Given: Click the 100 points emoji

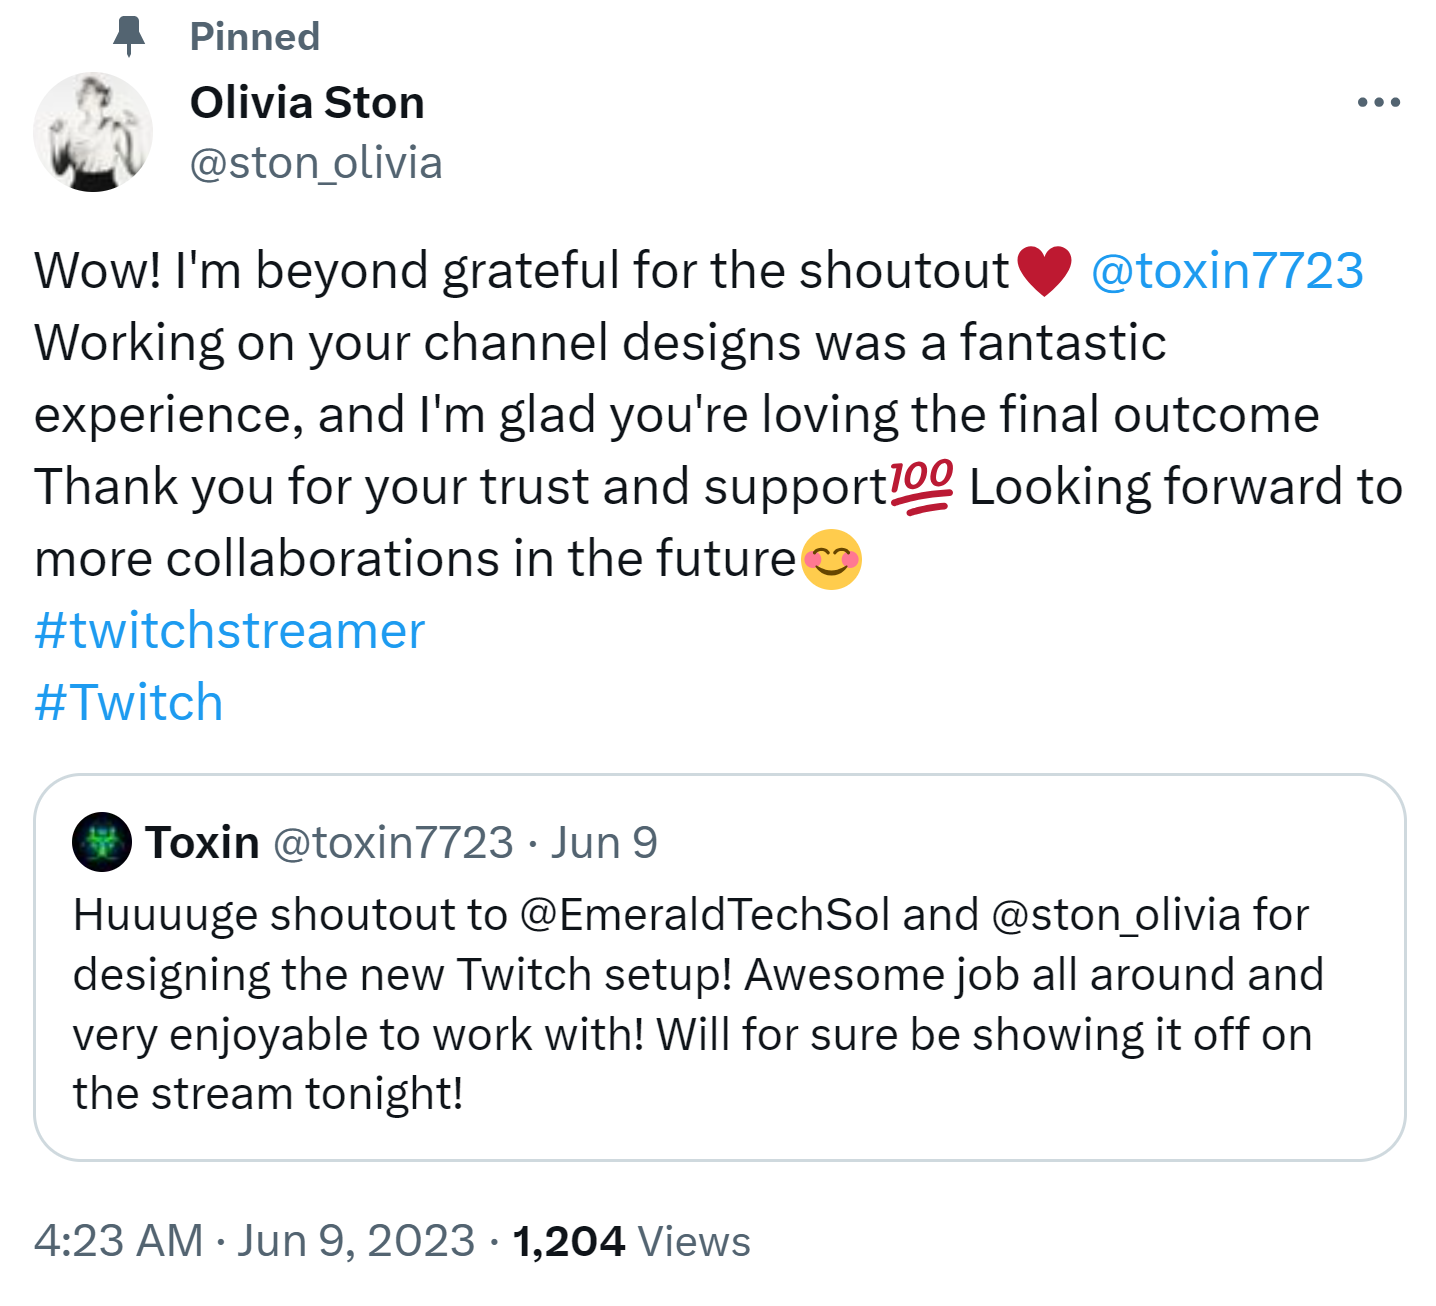Looking at the screenshot, I should (x=921, y=487).
